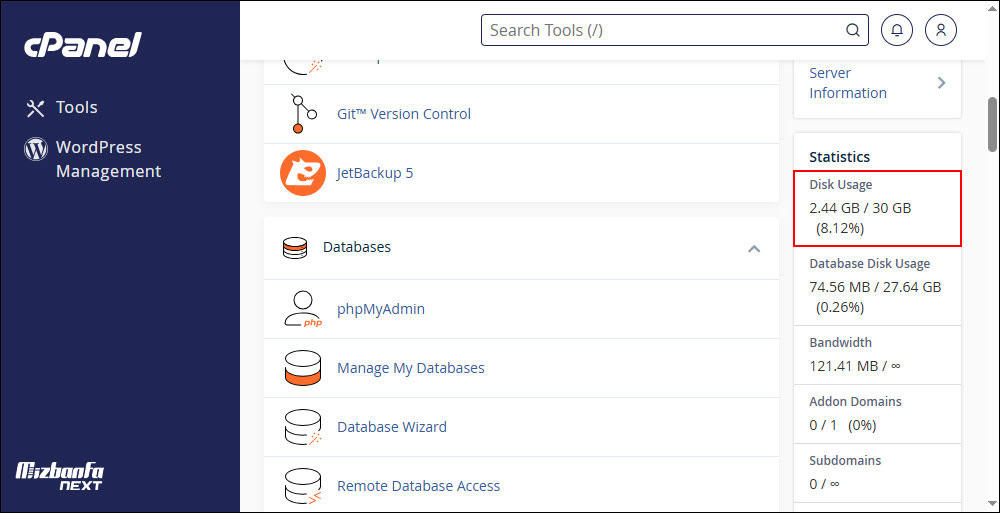This screenshot has width=1000, height=513.
Task: Click the Manage My Databases icon
Action: [303, 368]
